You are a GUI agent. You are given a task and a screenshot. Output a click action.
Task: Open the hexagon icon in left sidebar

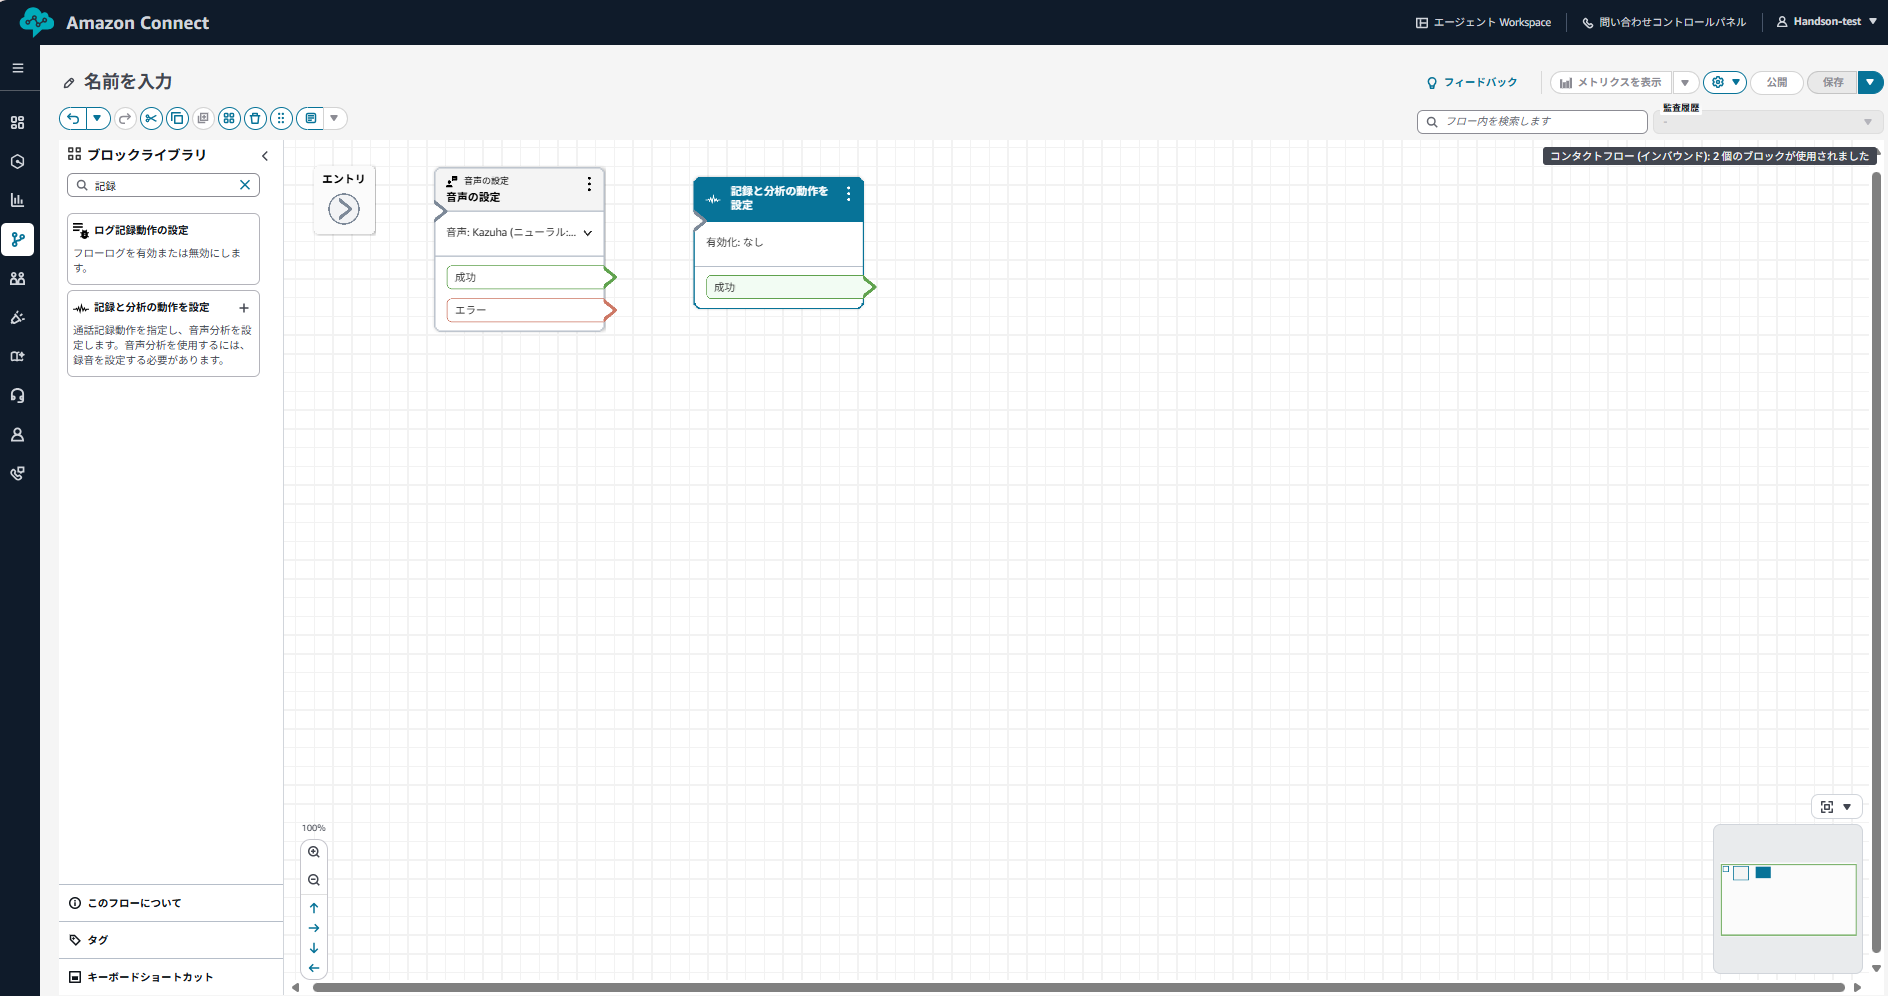(x=17, y=161)
